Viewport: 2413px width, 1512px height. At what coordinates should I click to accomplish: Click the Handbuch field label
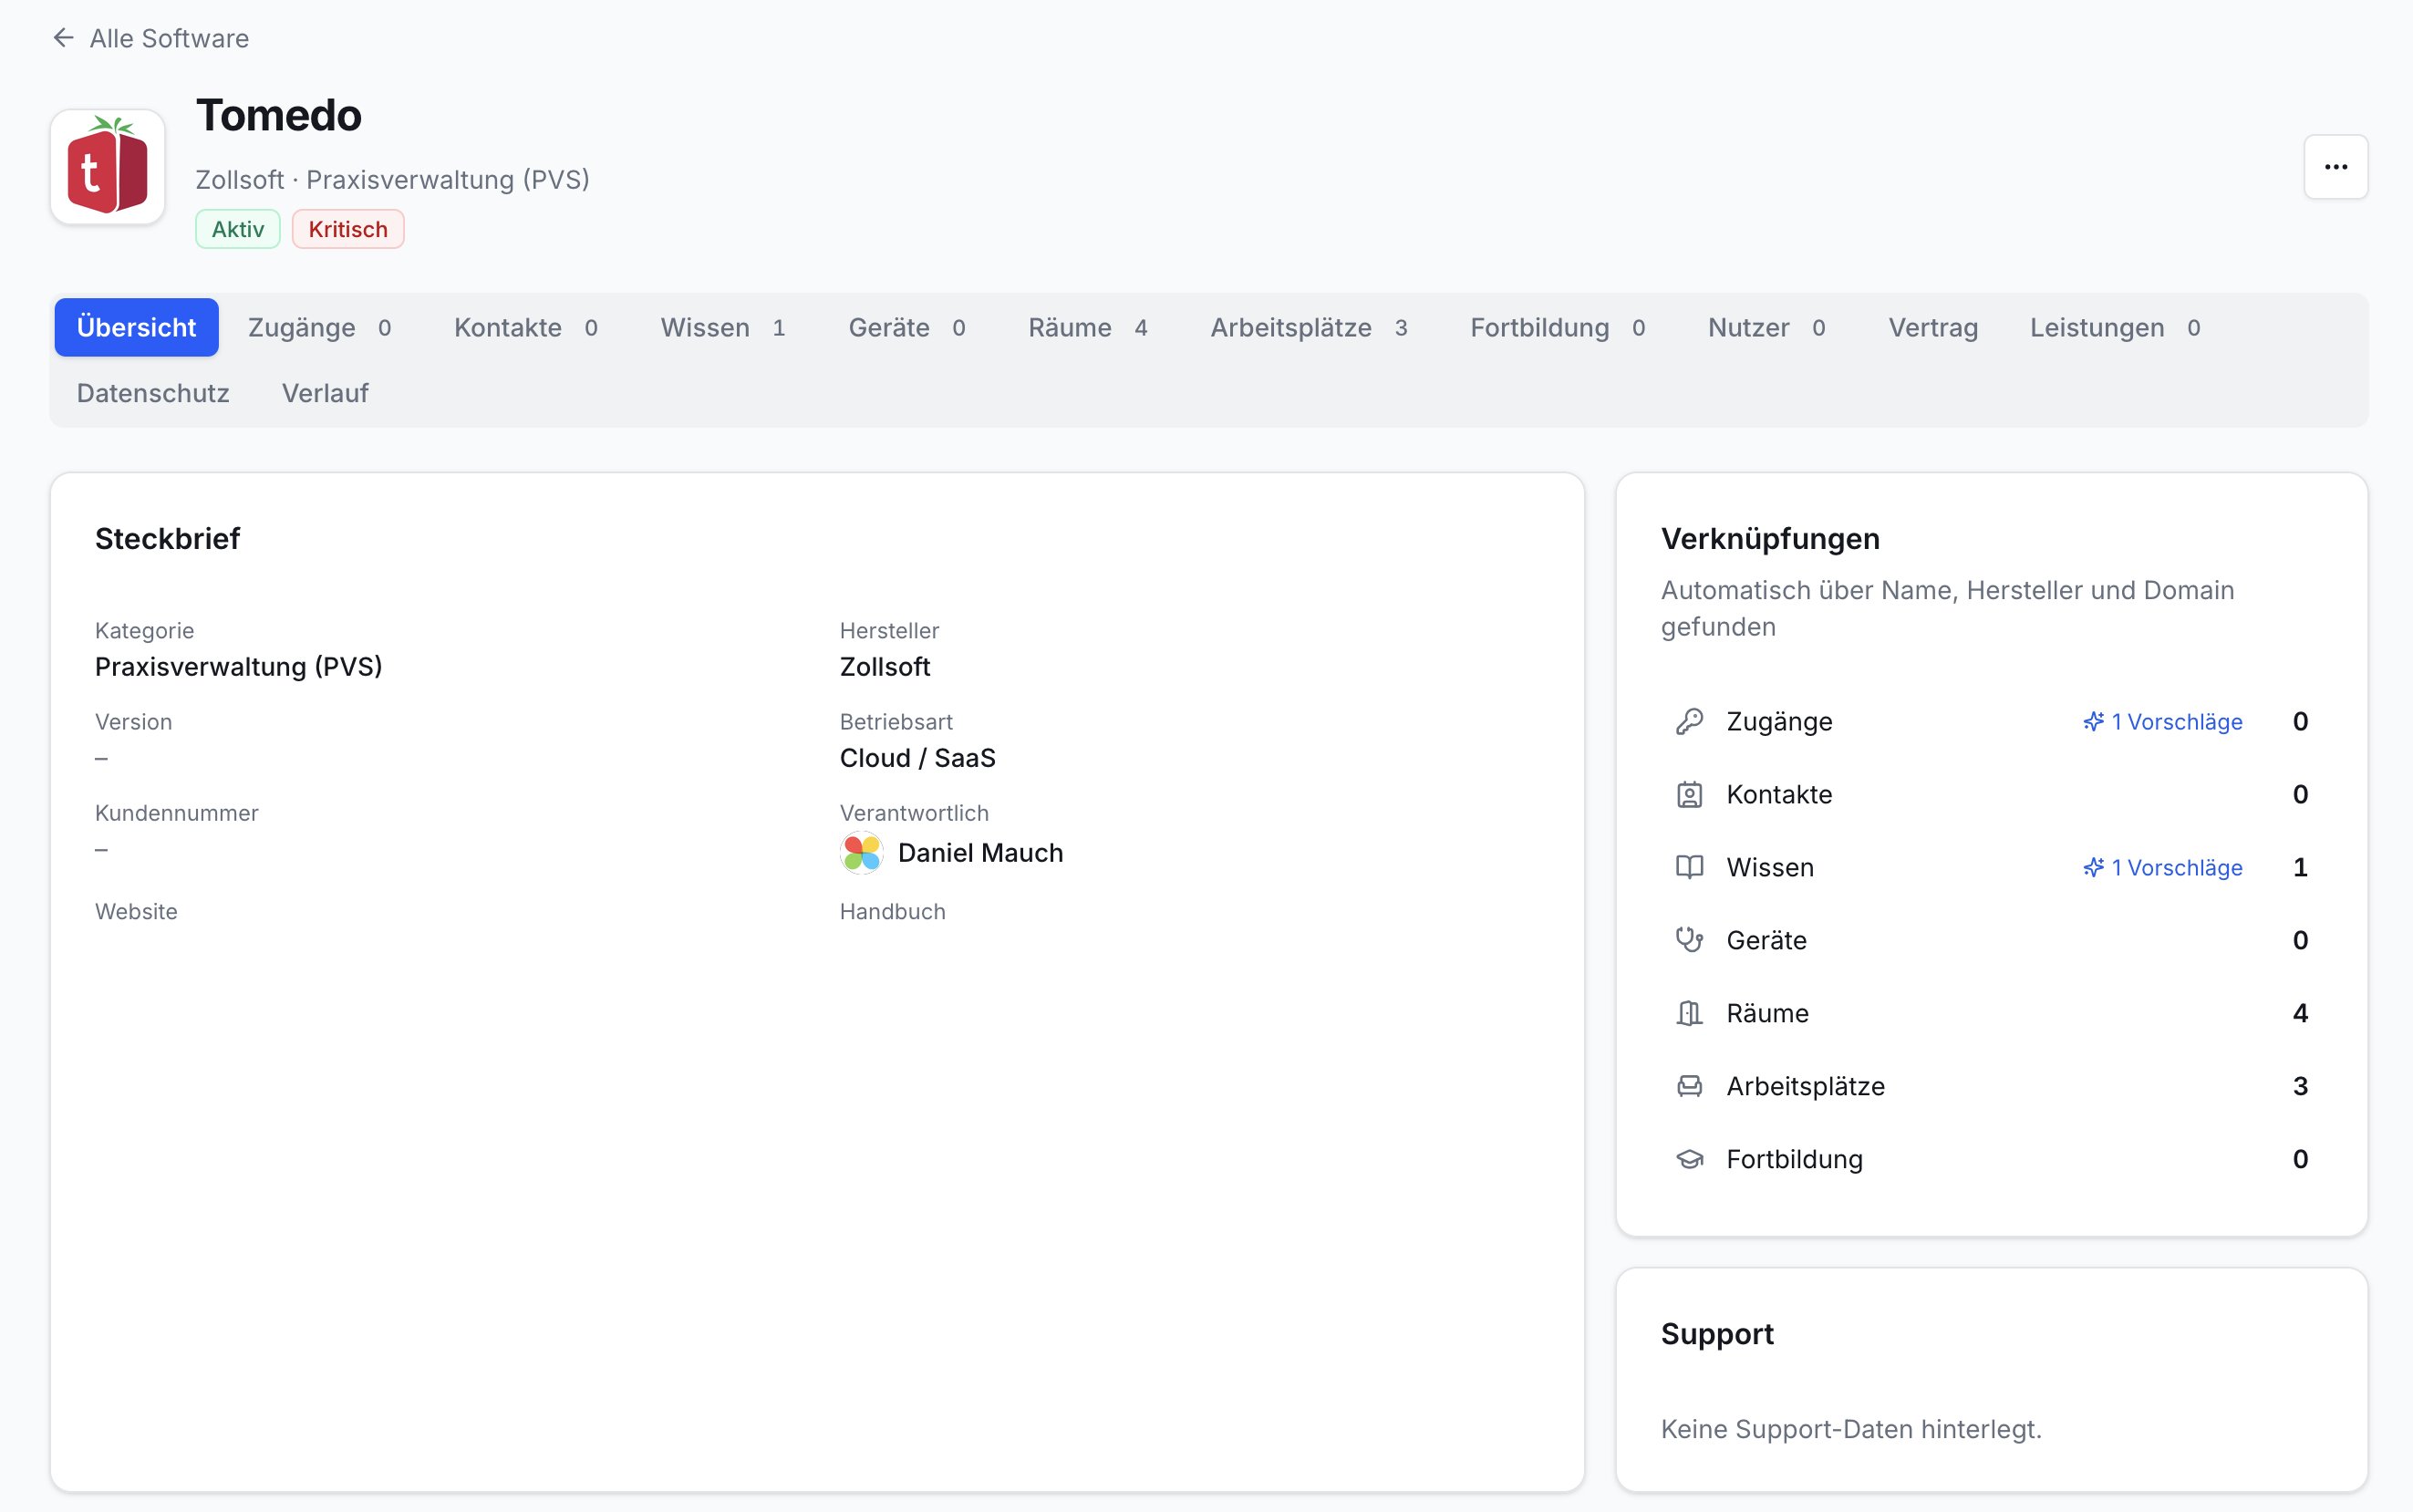(892, 911)
